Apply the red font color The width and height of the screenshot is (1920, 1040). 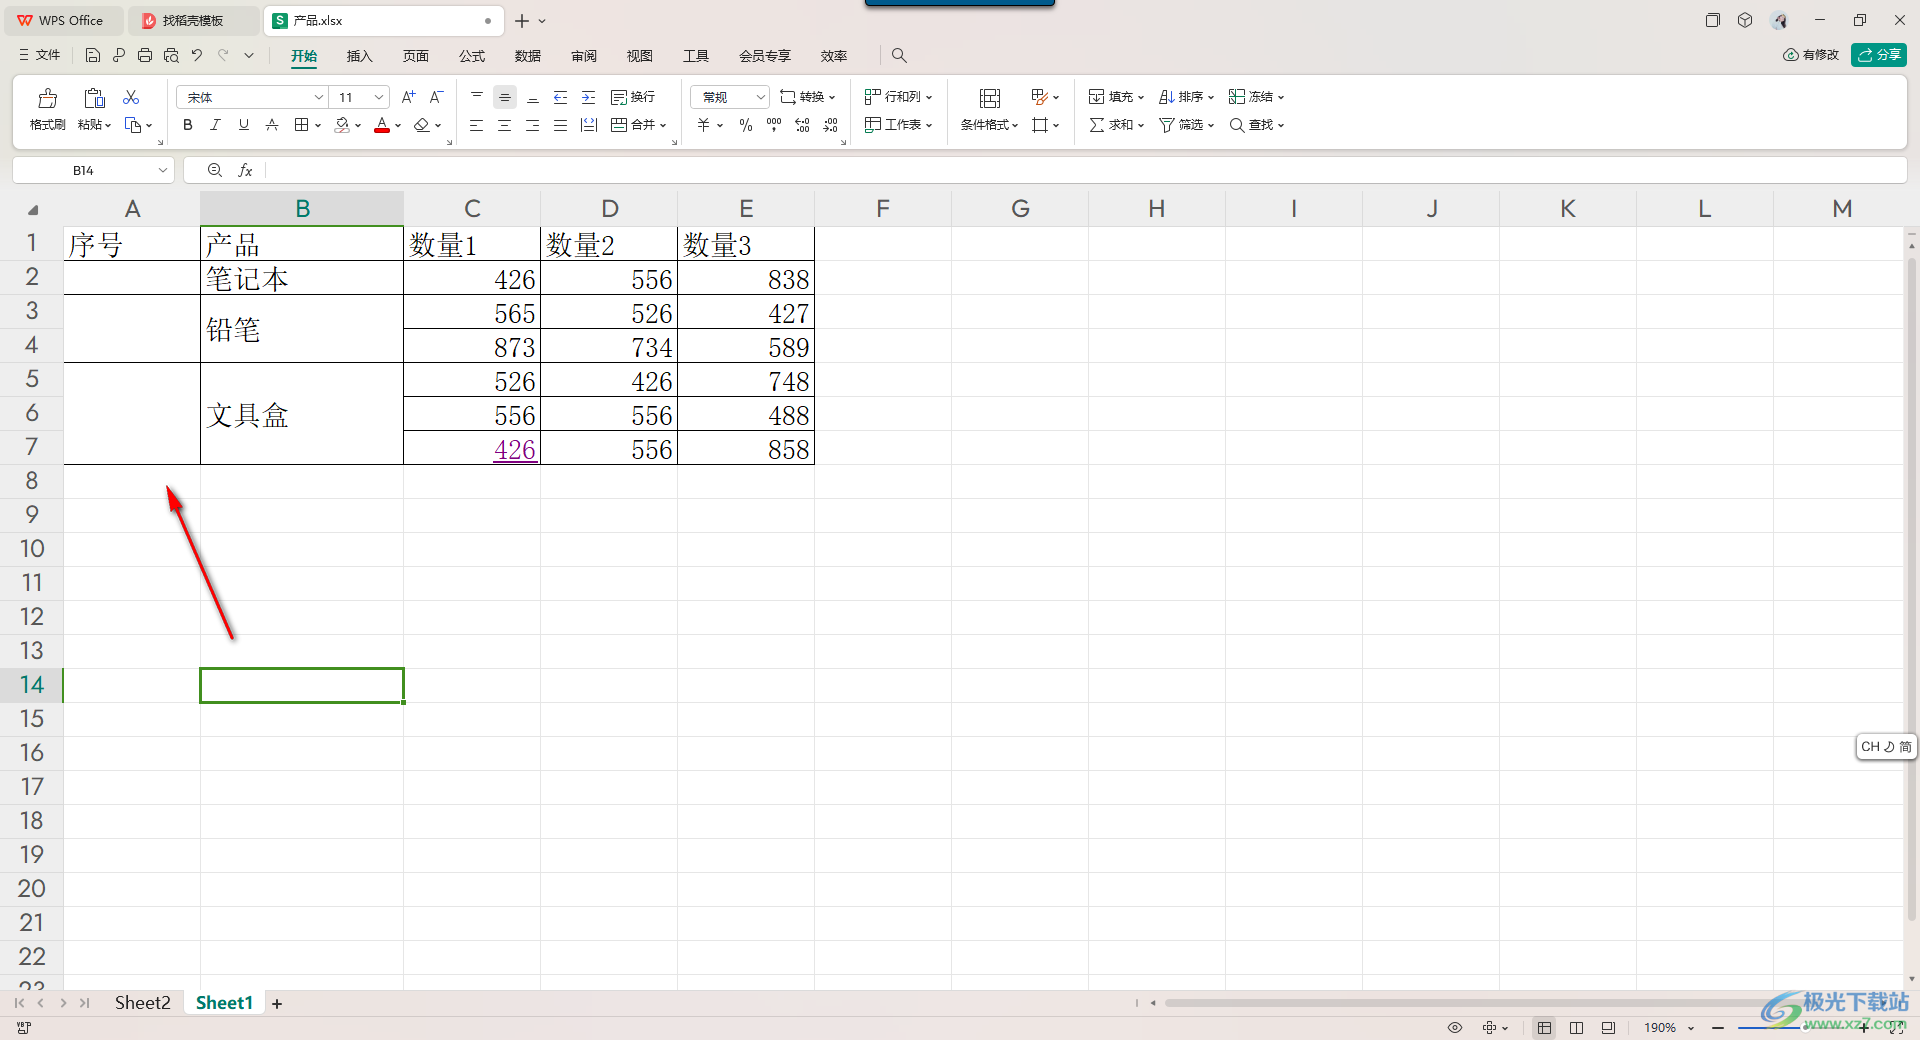[382, 125]
